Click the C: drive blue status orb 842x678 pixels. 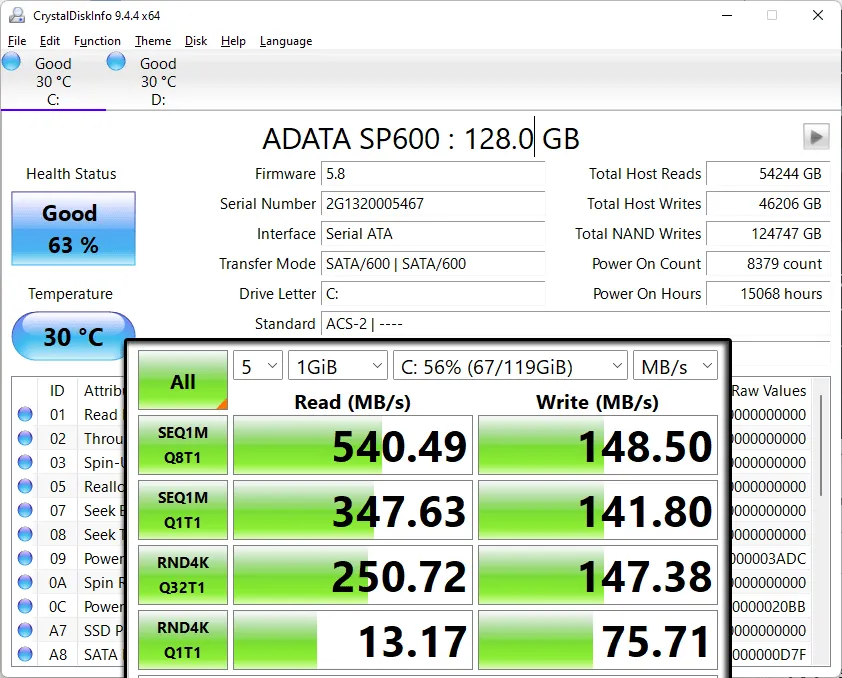click(11, 62)
